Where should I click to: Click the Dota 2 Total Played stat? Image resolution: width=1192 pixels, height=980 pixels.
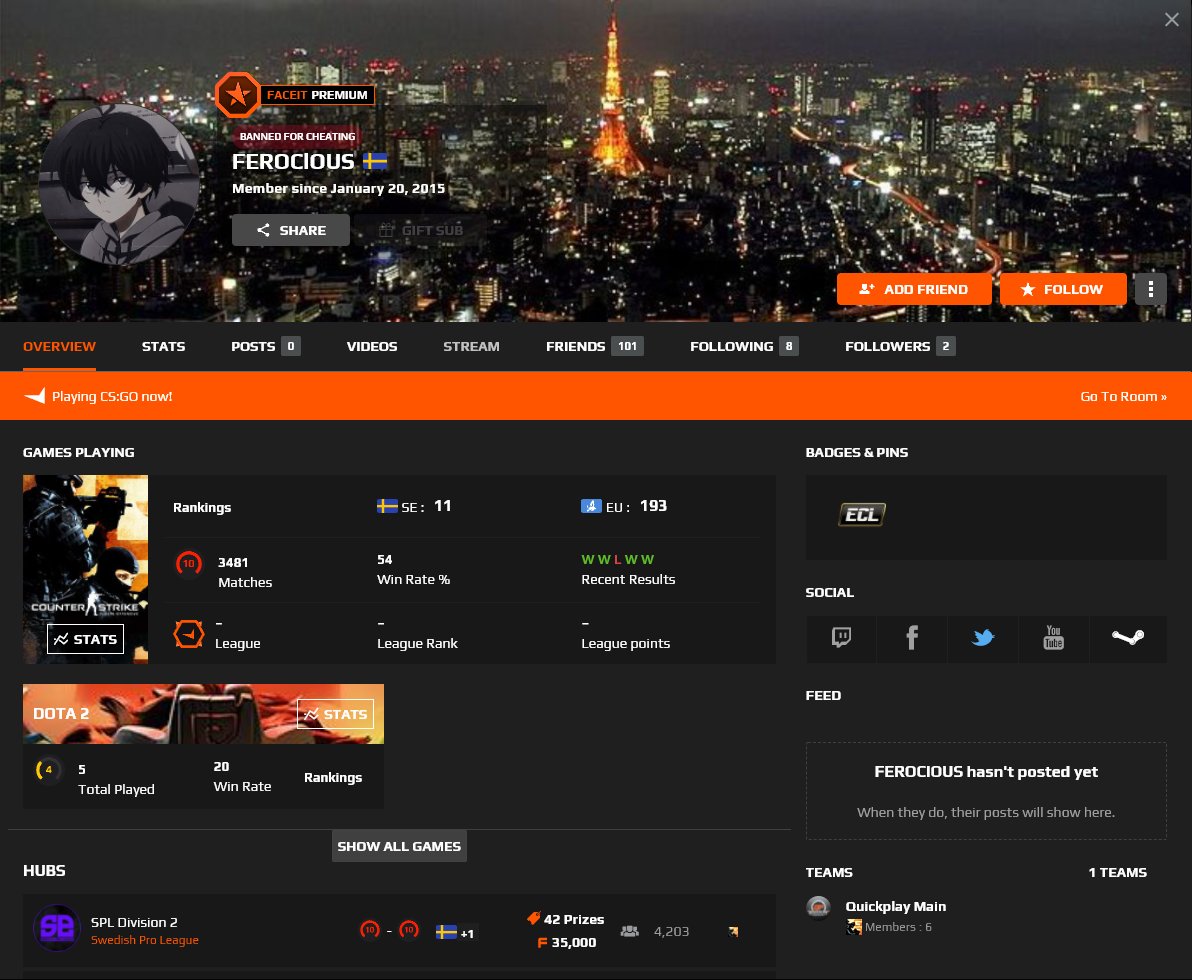click(116, 779)
